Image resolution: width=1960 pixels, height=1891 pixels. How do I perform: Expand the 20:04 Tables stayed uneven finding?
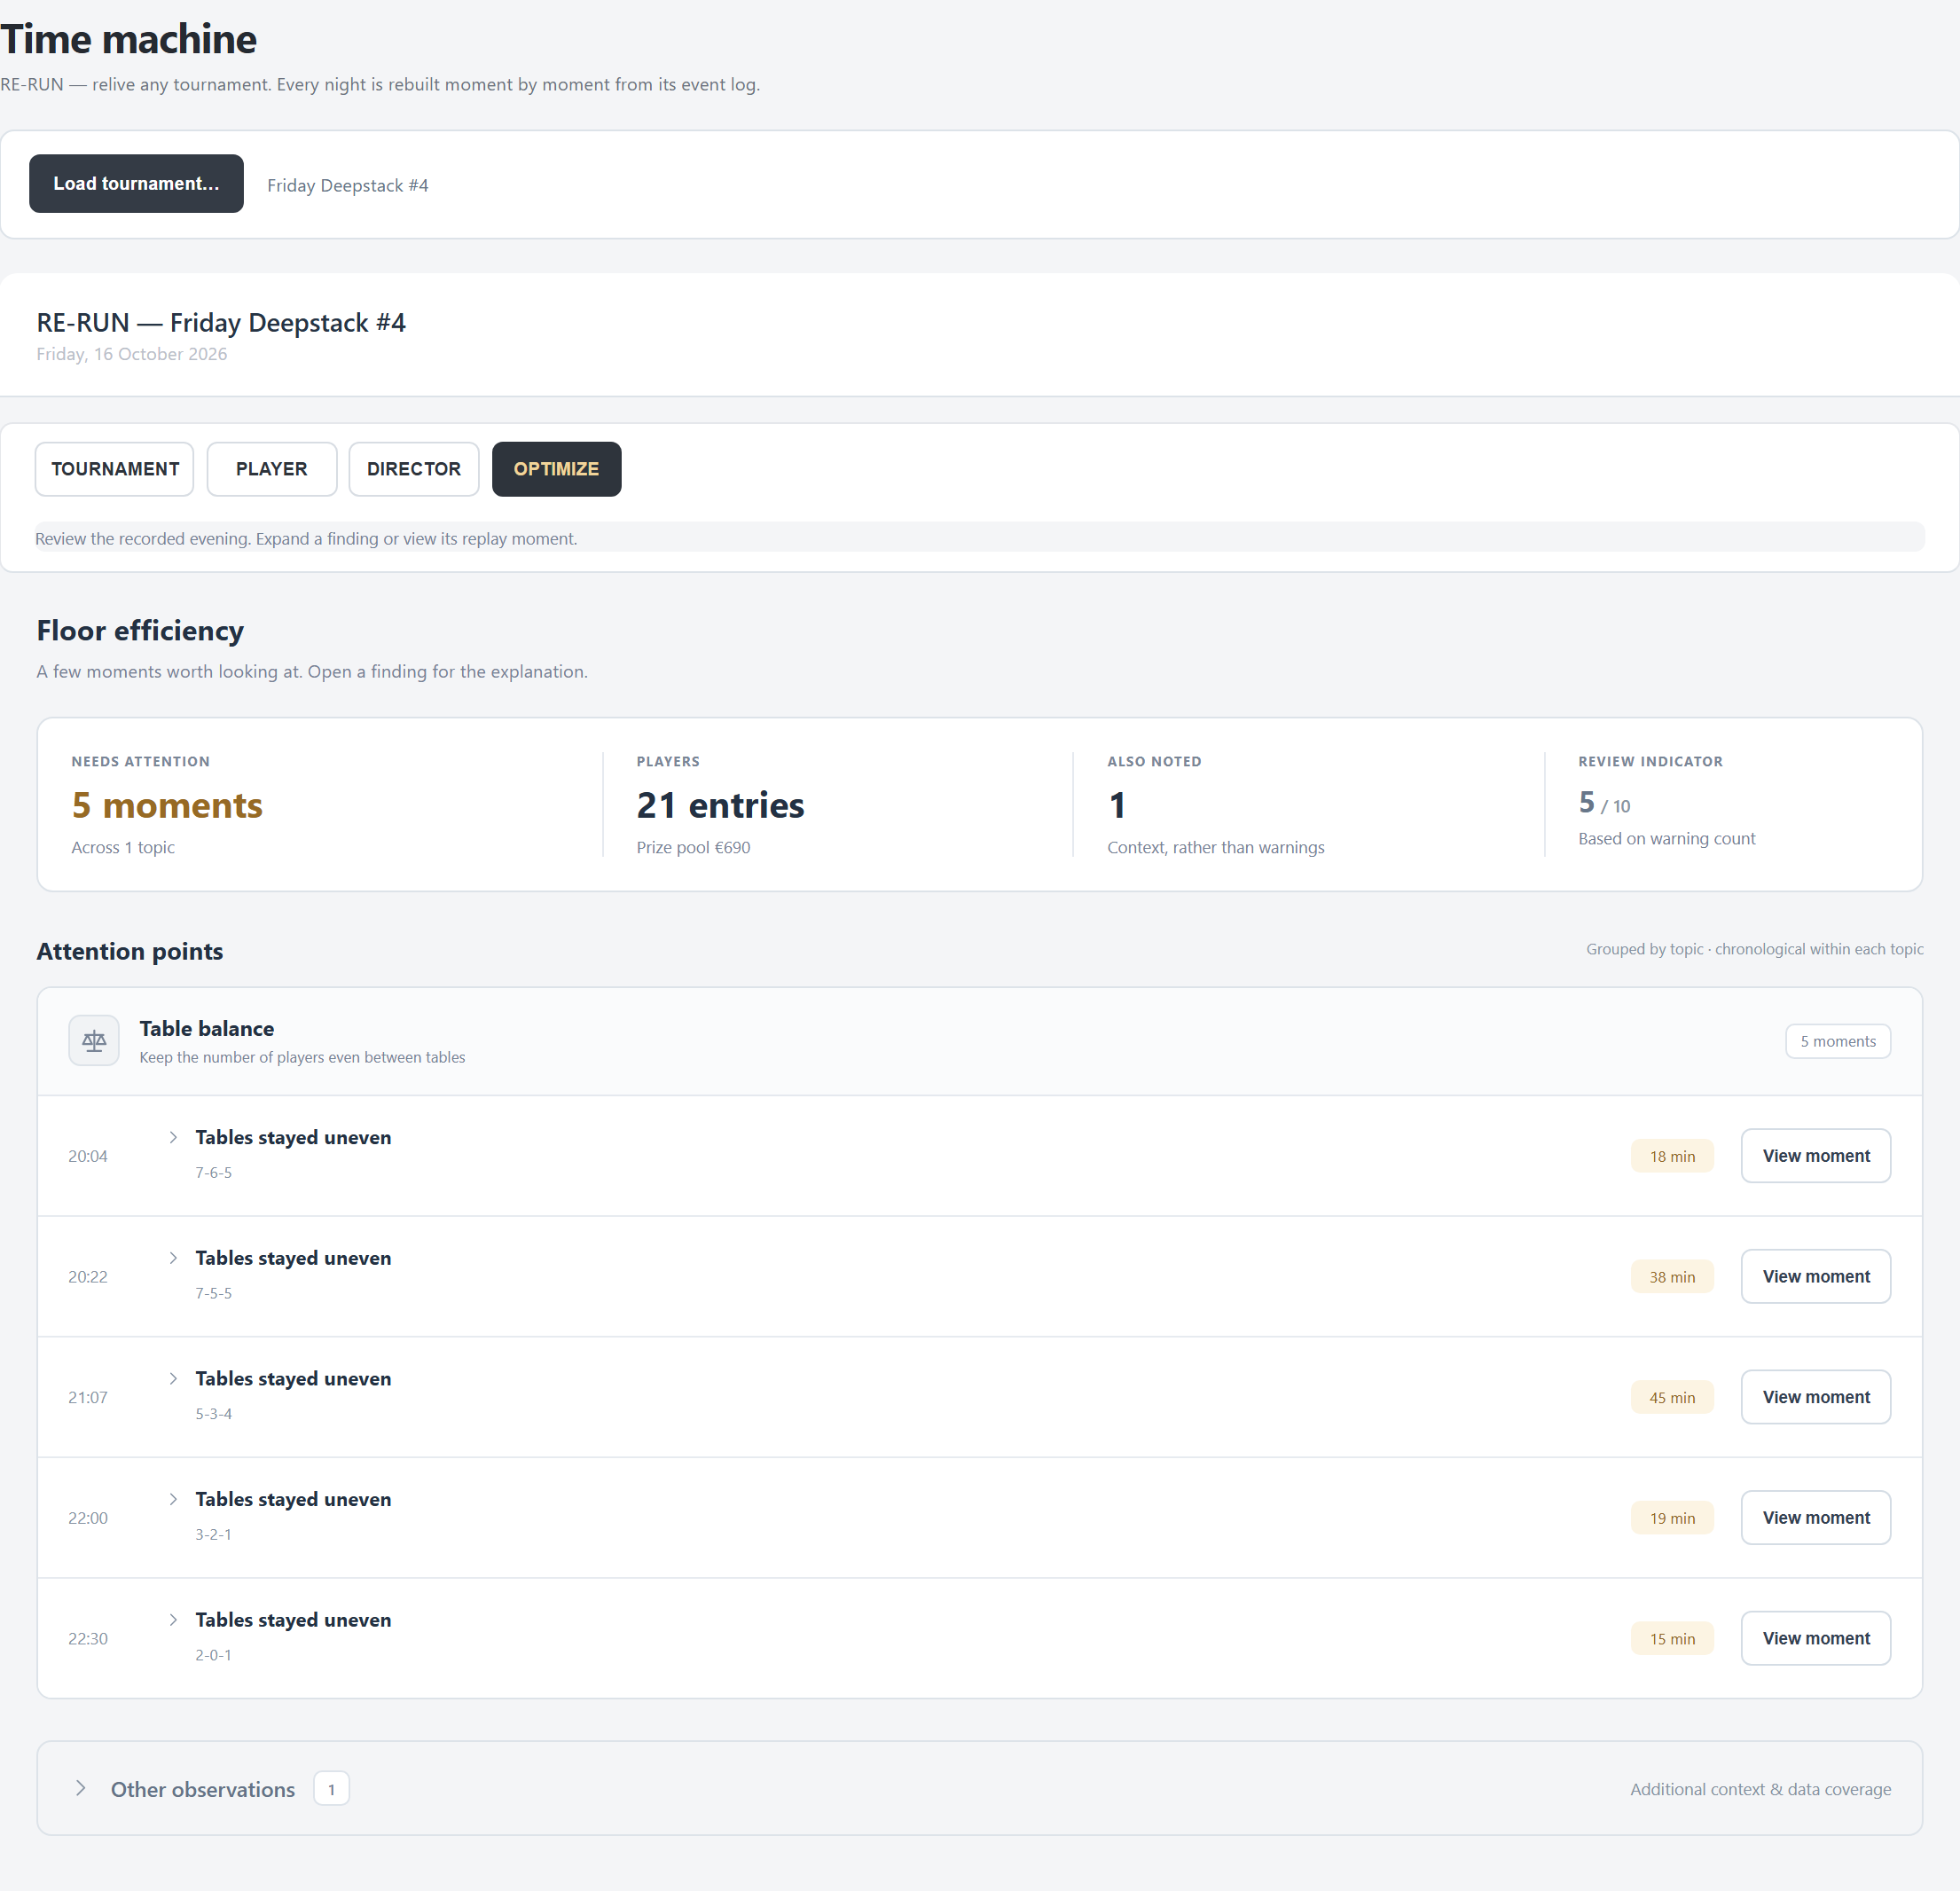173,1138
